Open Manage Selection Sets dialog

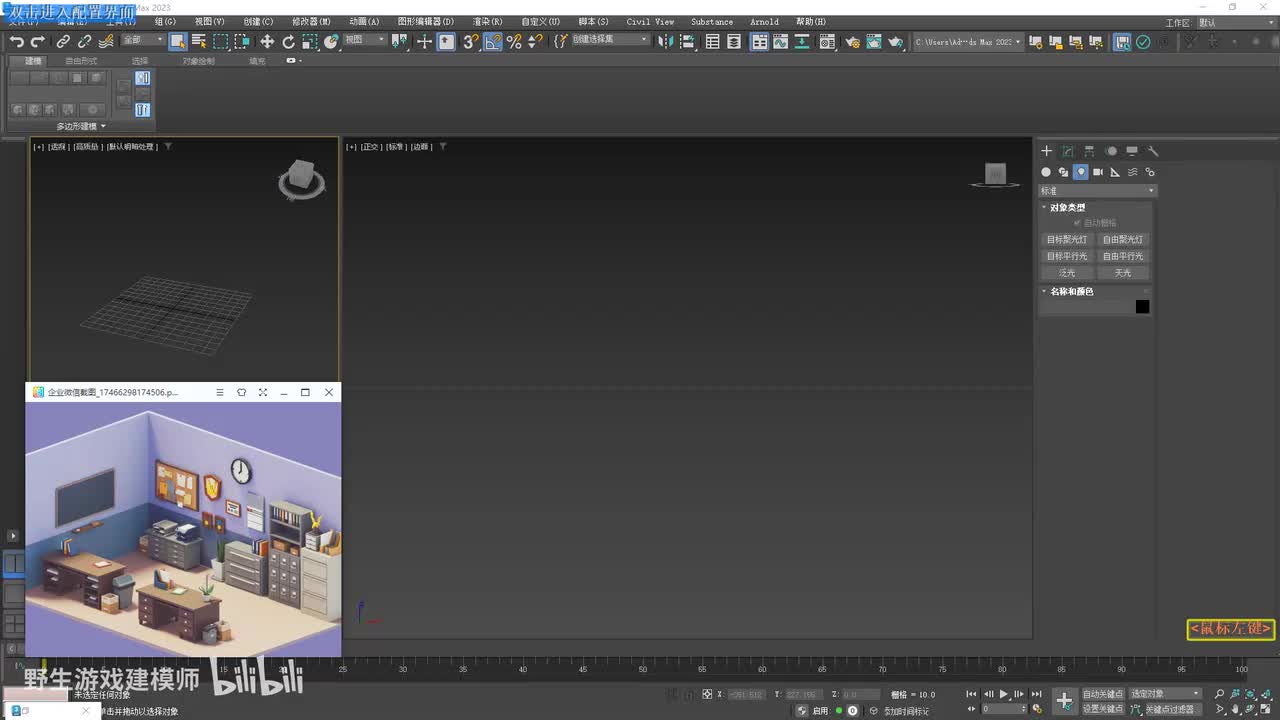pyautogui.click(x=561, y=41)
